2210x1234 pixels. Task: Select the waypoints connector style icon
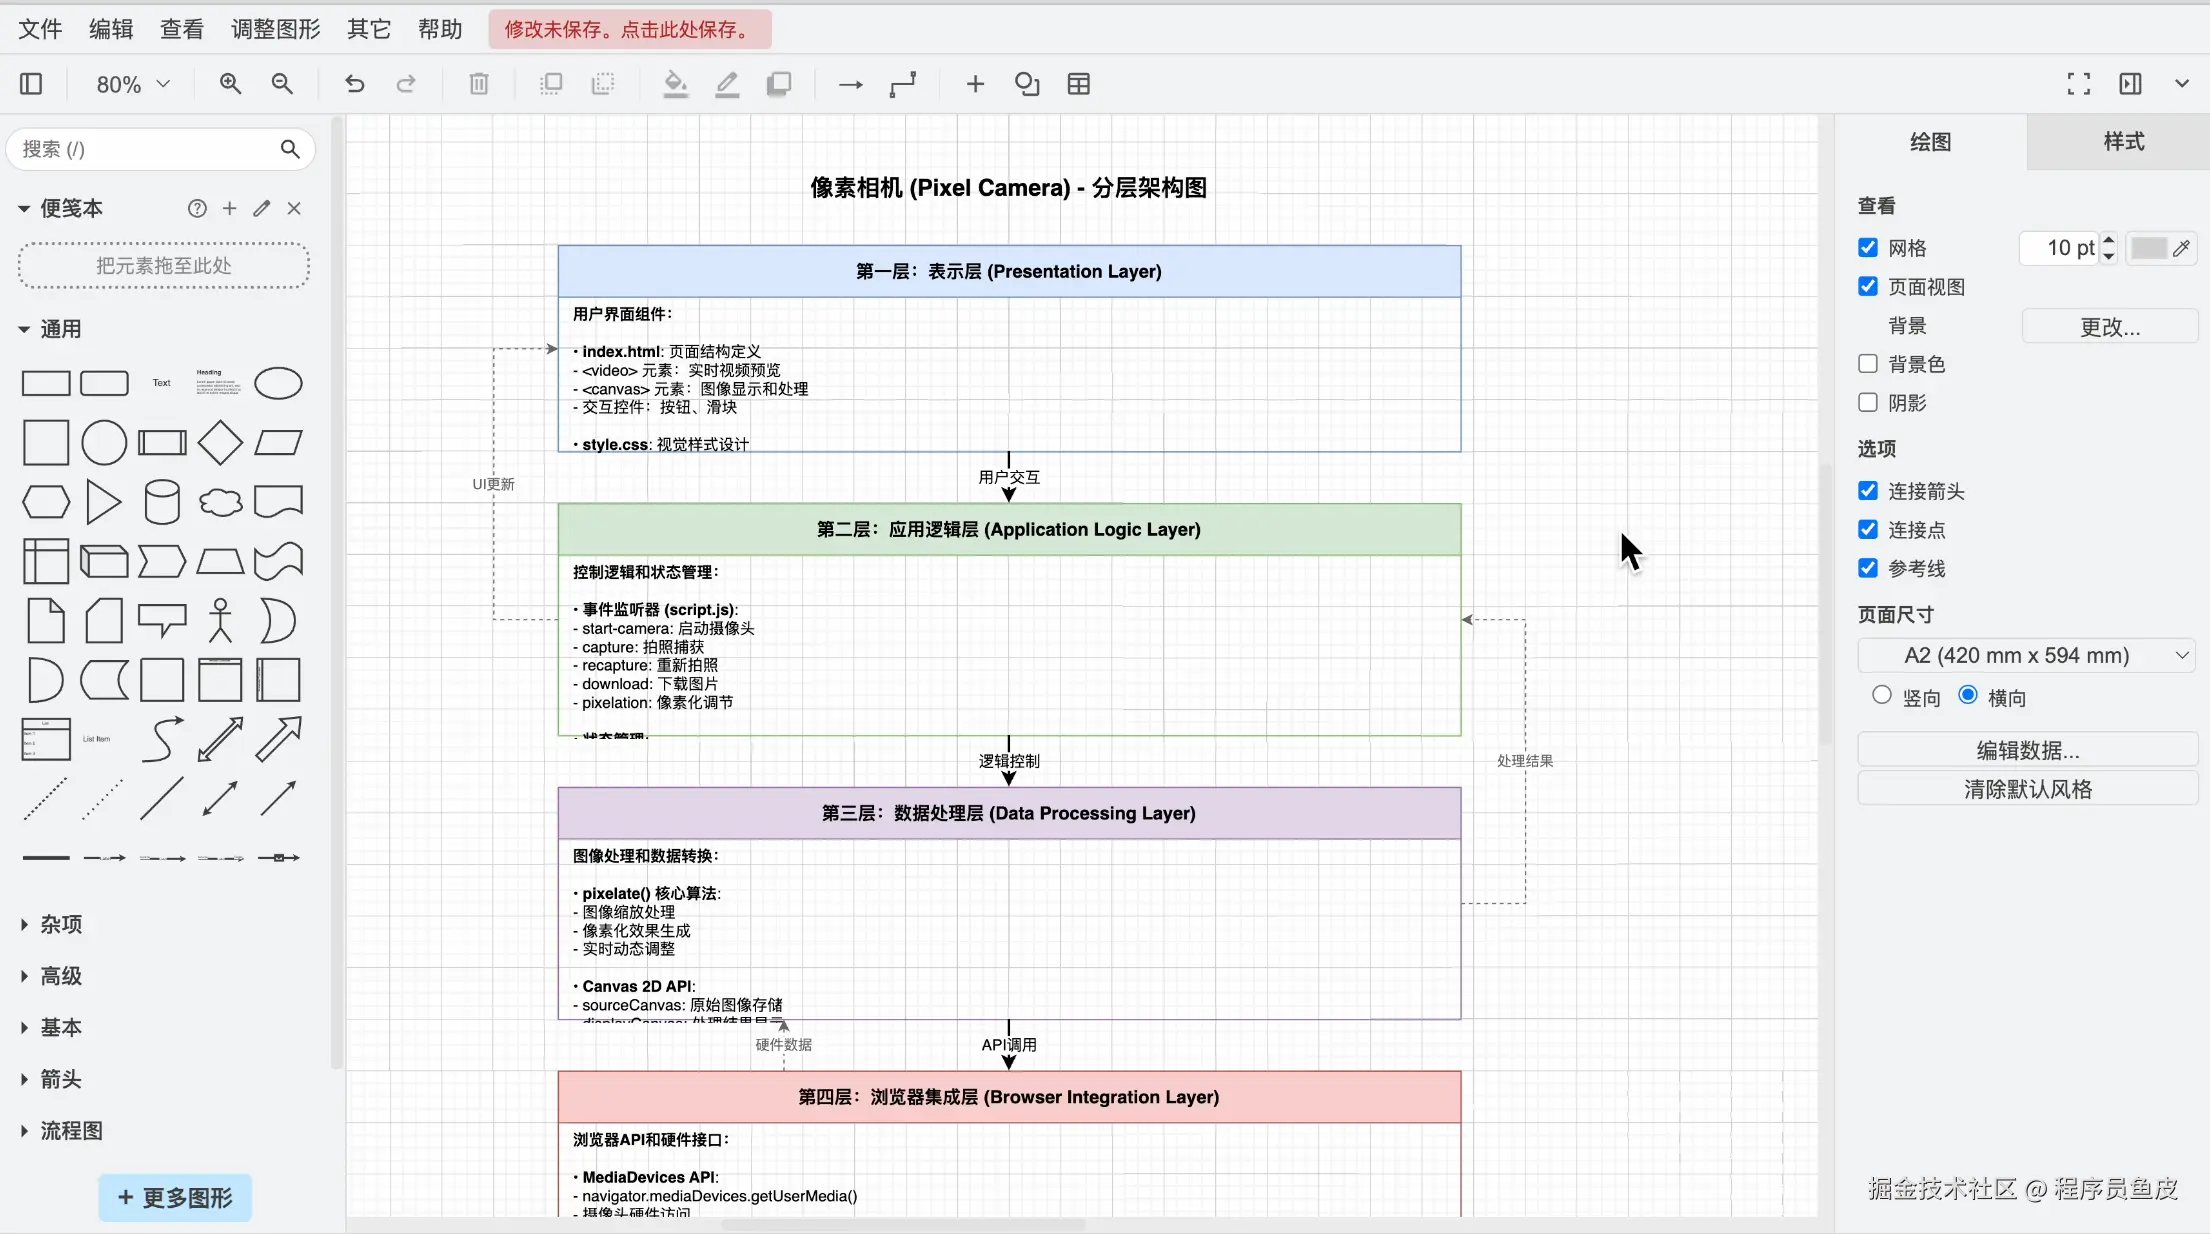pos(902,84)
